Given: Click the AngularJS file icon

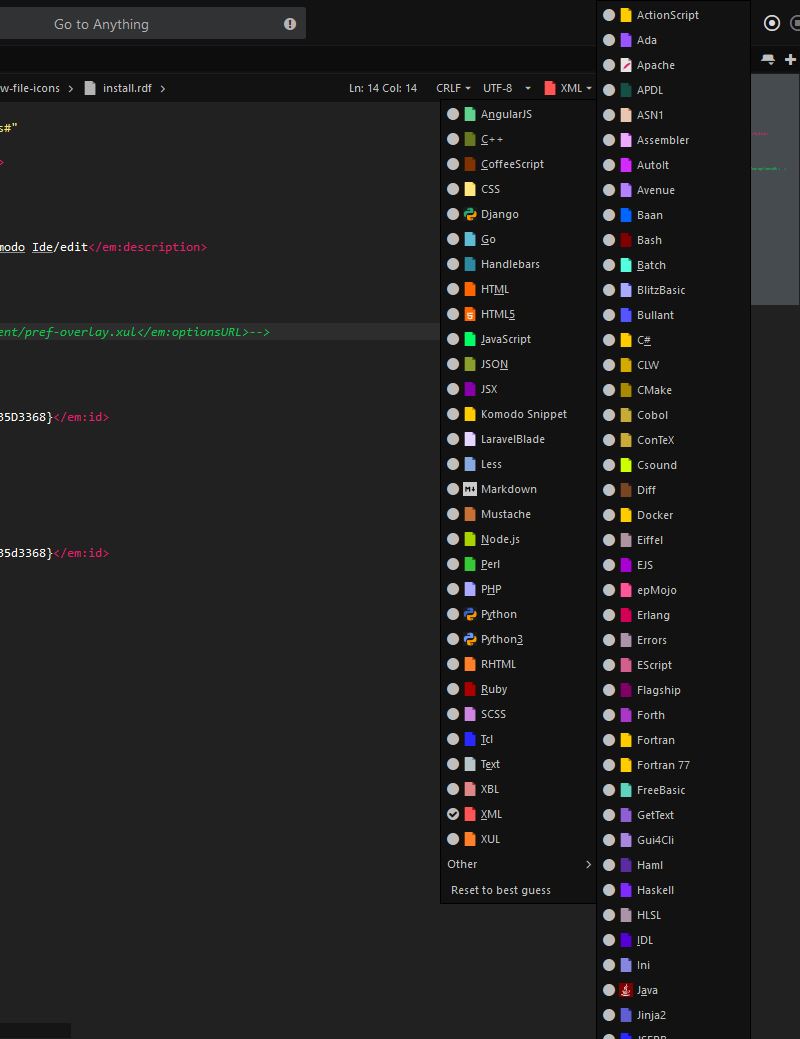Looking at the screenshot, I should point(470,114).
